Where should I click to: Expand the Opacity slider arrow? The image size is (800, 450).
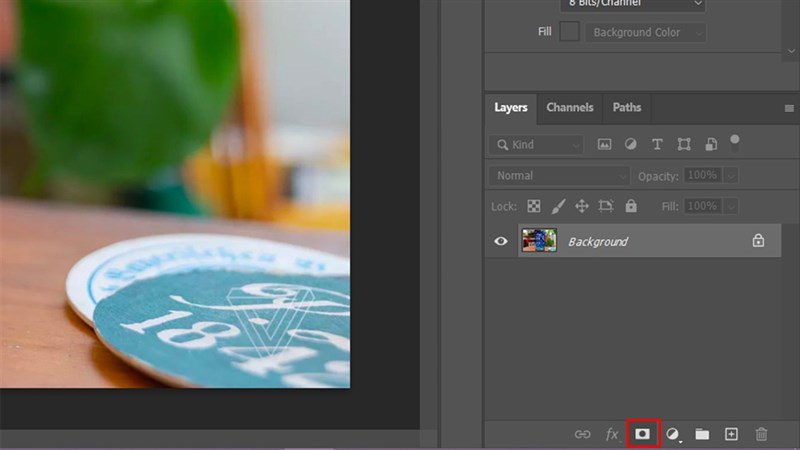click(x=731, y=176)
